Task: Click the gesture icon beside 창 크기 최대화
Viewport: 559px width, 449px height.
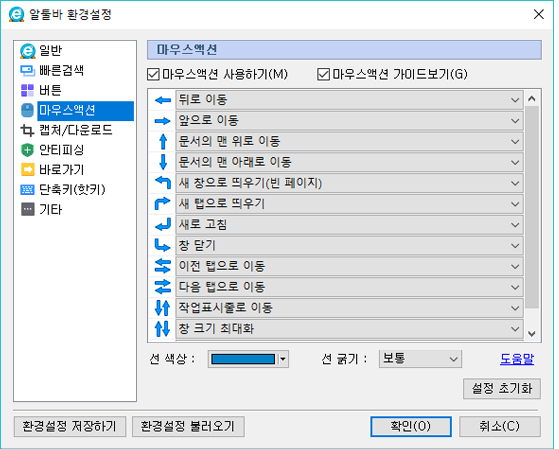Action: click(x=163, y=328)
